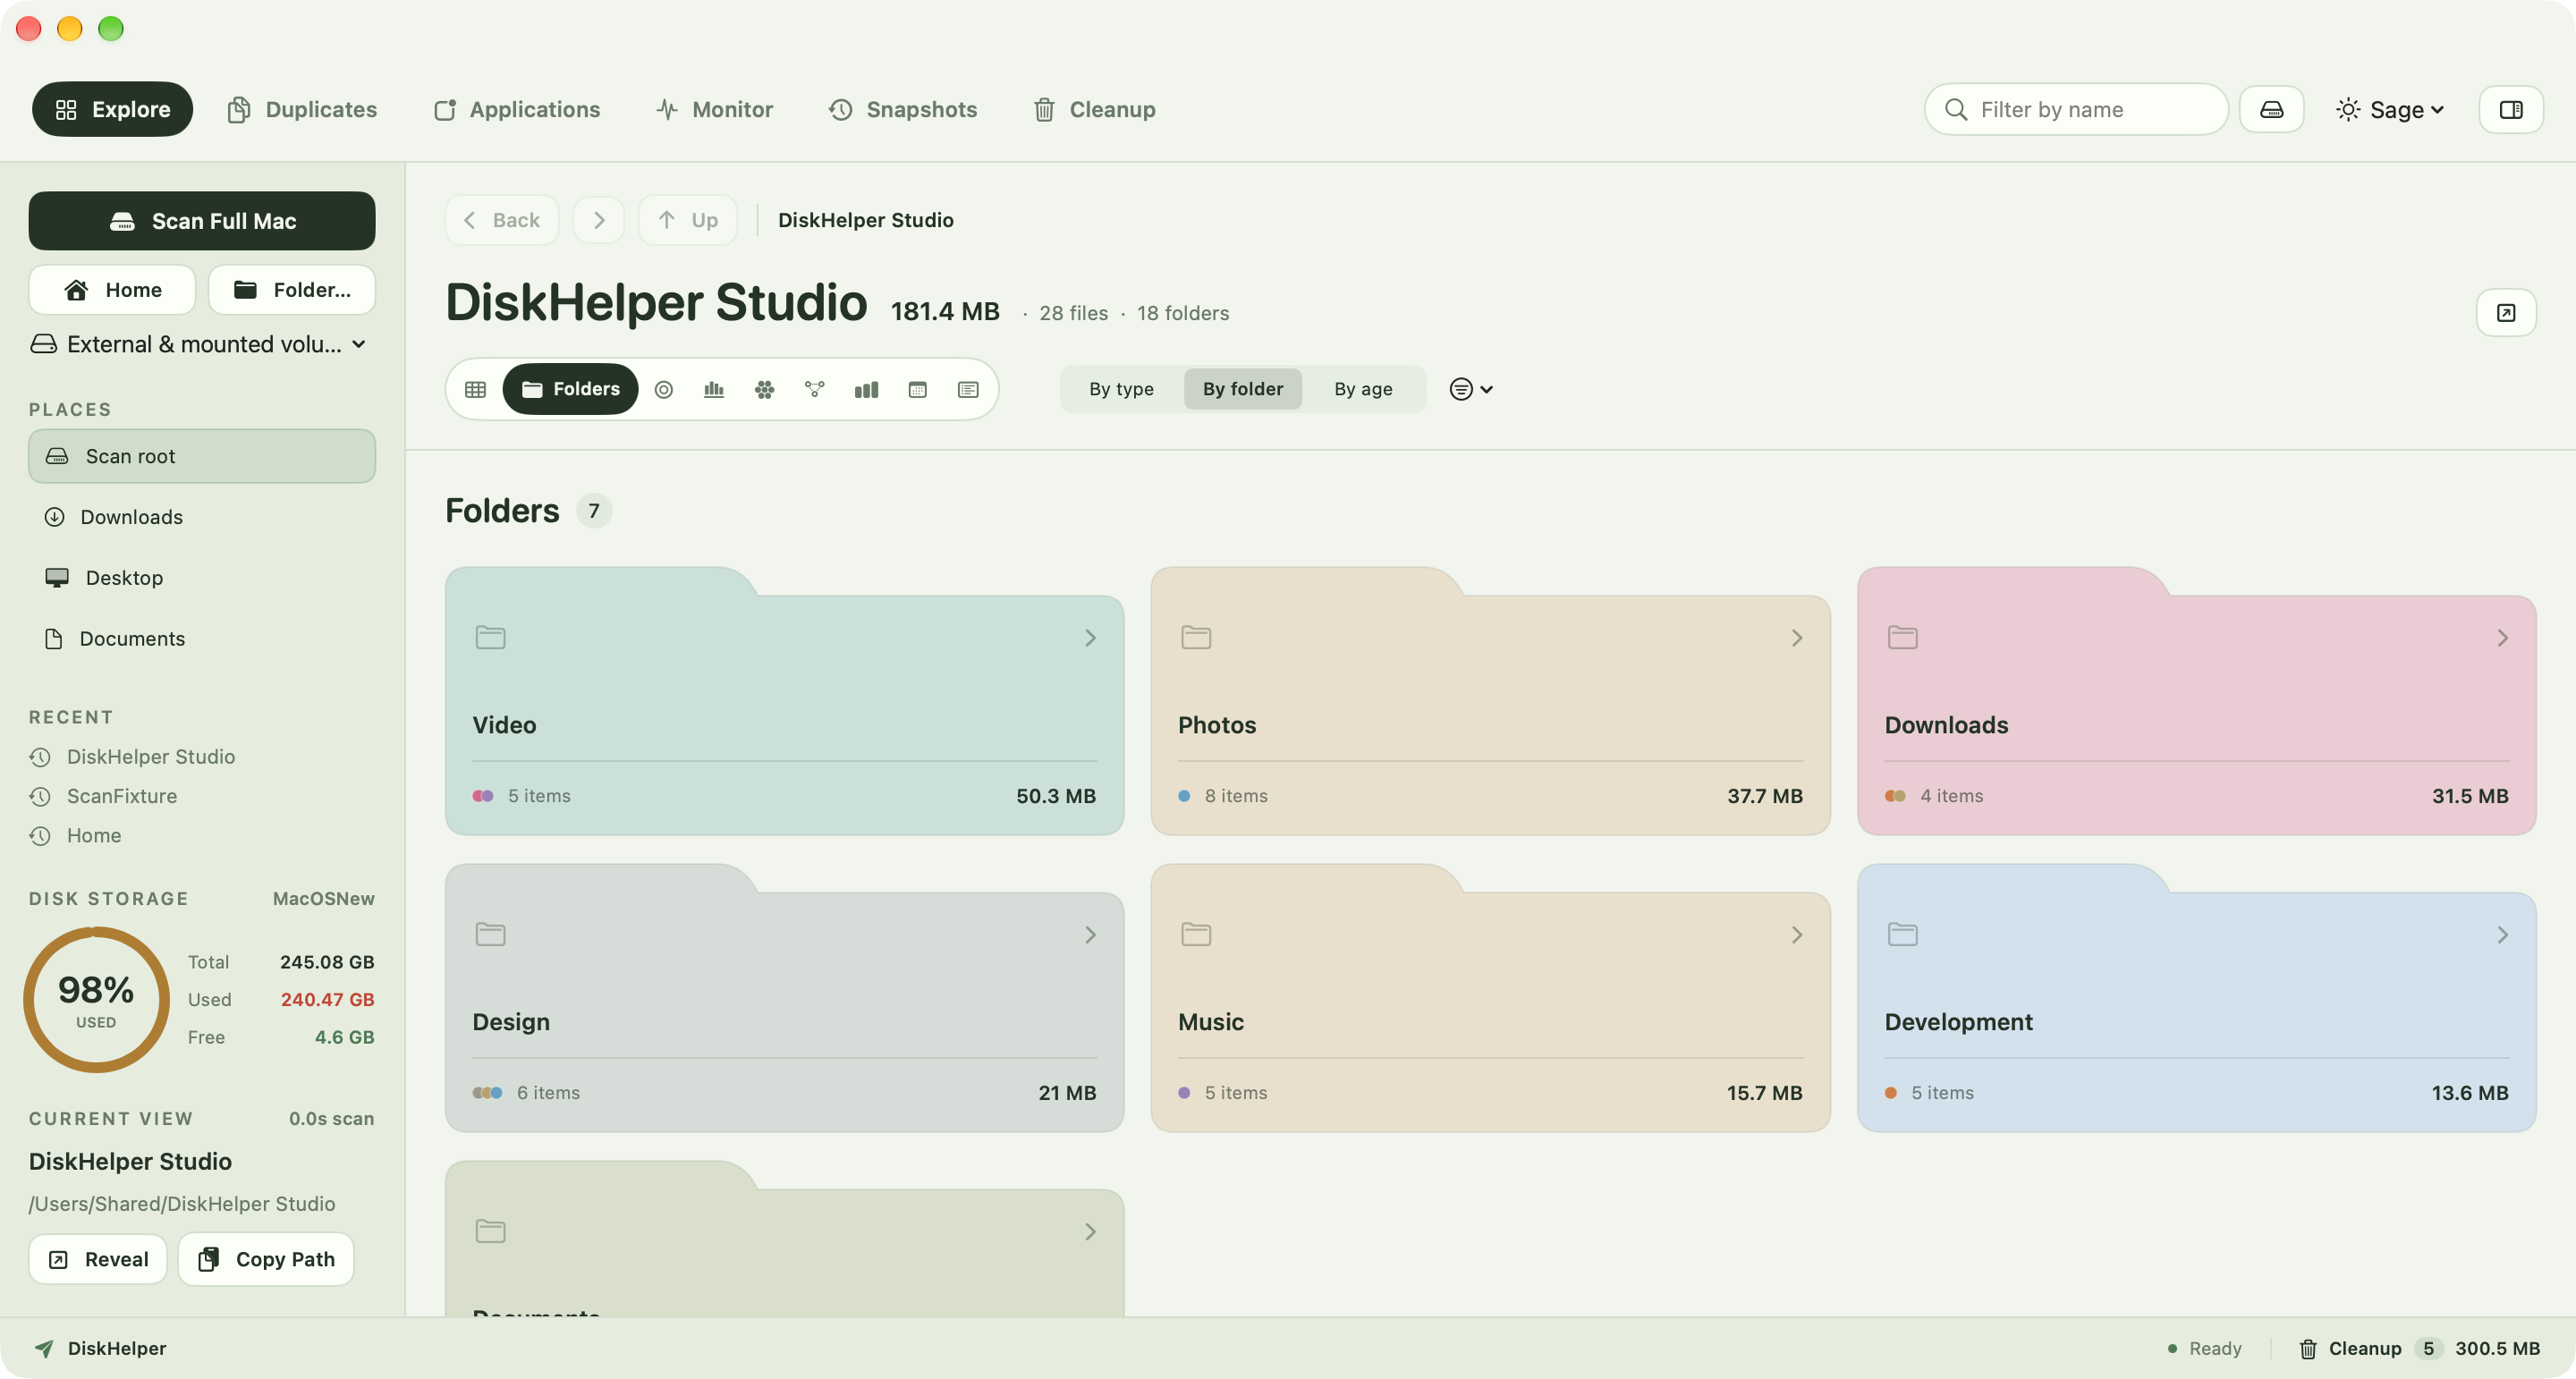Viewport: 2576px width, 1379px height.
Task: Select the bar columns view icon
Action: click(x=866, y=389)
